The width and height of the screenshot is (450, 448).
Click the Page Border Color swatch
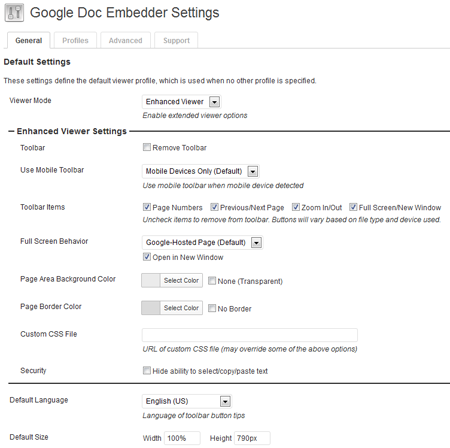(x=151, y=308)
